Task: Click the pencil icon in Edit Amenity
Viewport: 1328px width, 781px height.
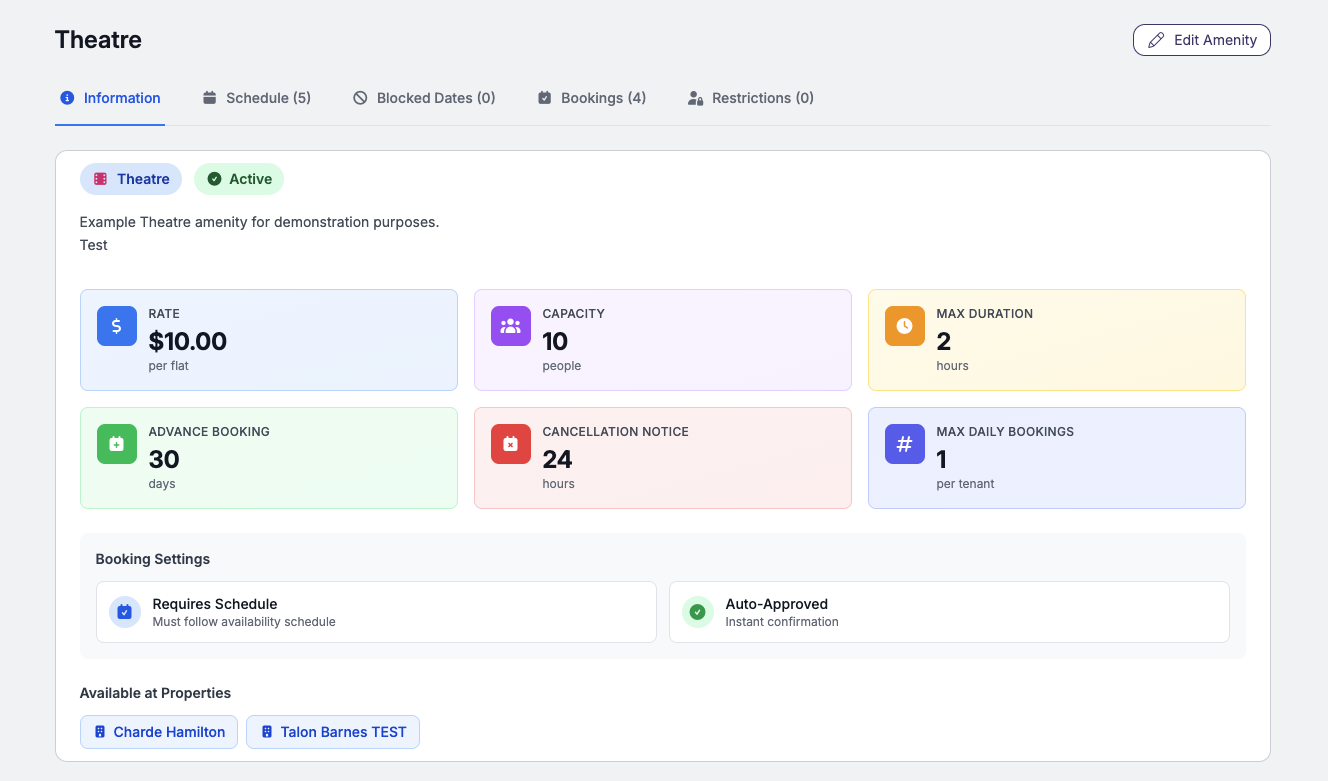Action: (x=1156, y=40)
